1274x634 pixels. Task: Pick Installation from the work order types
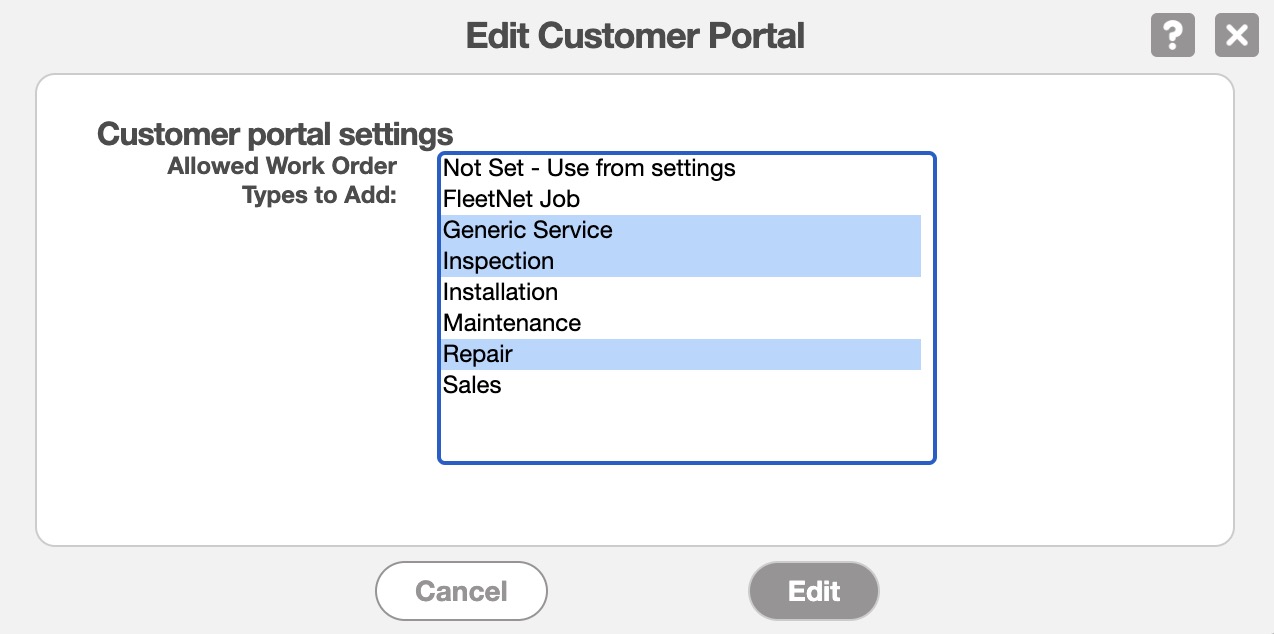(x=500, y=292)
